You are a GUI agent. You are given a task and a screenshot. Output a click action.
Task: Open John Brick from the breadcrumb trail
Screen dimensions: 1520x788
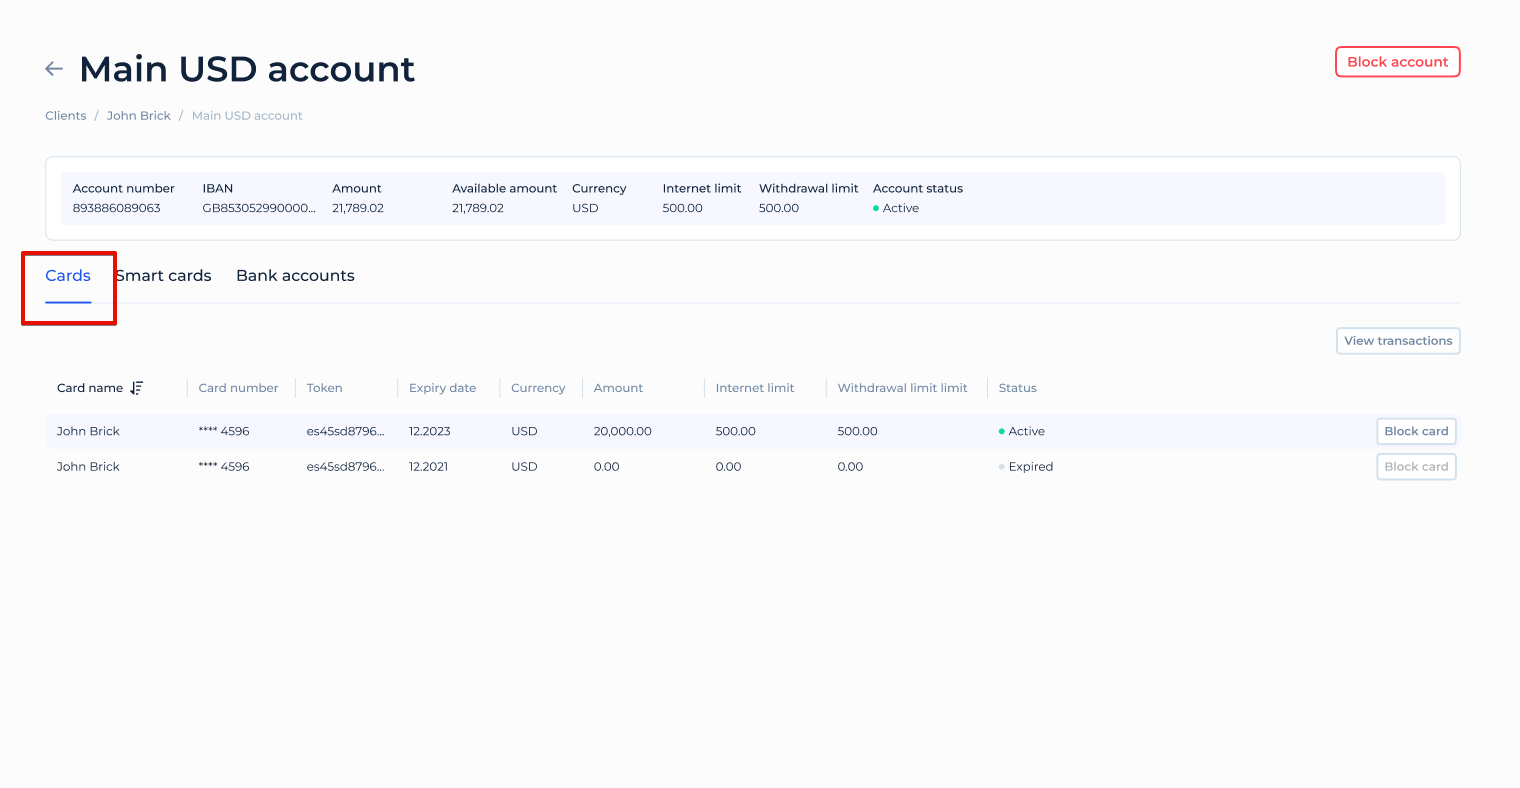[139, 115]
